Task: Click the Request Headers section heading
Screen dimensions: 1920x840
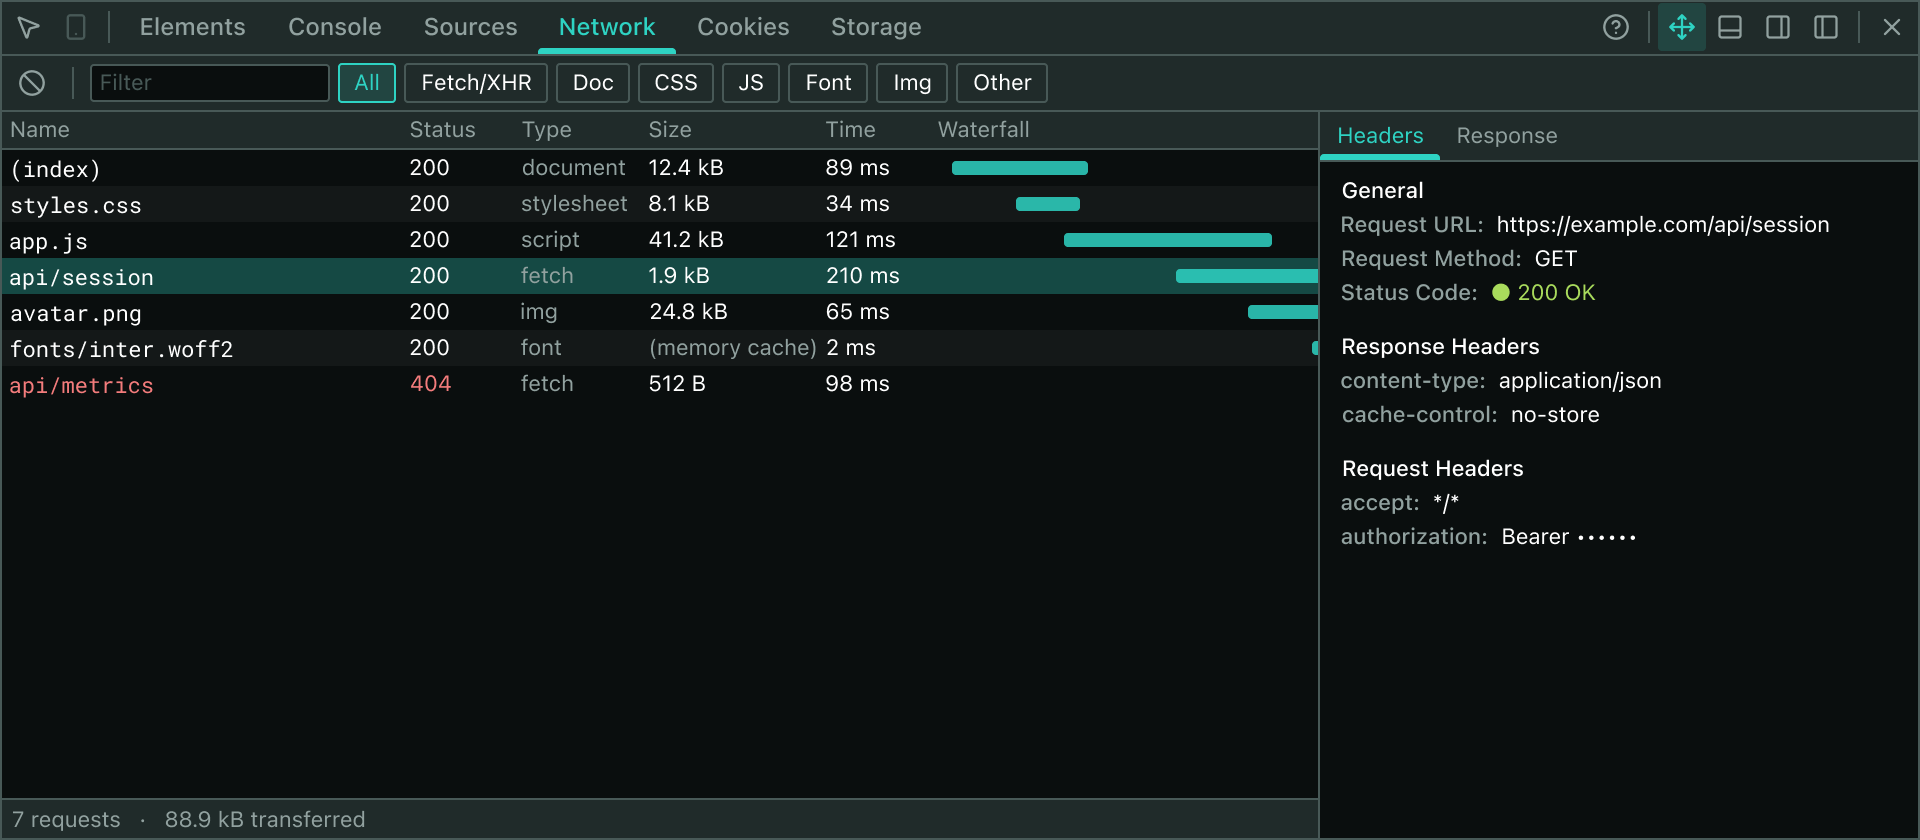Action: tap(1432, 469)
